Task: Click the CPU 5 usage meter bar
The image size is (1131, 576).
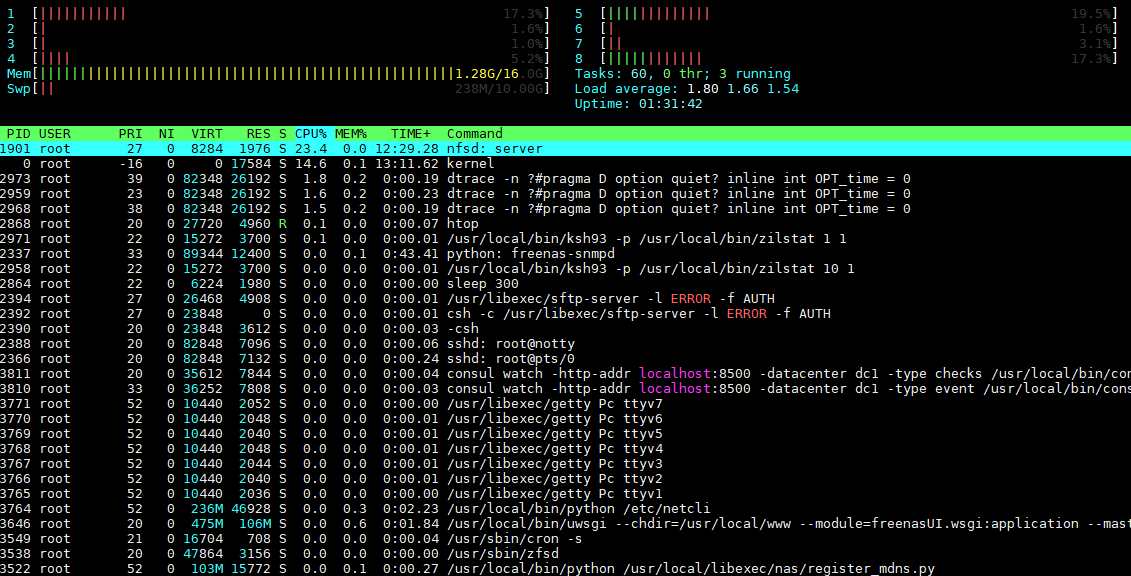Action: point(845,14)
